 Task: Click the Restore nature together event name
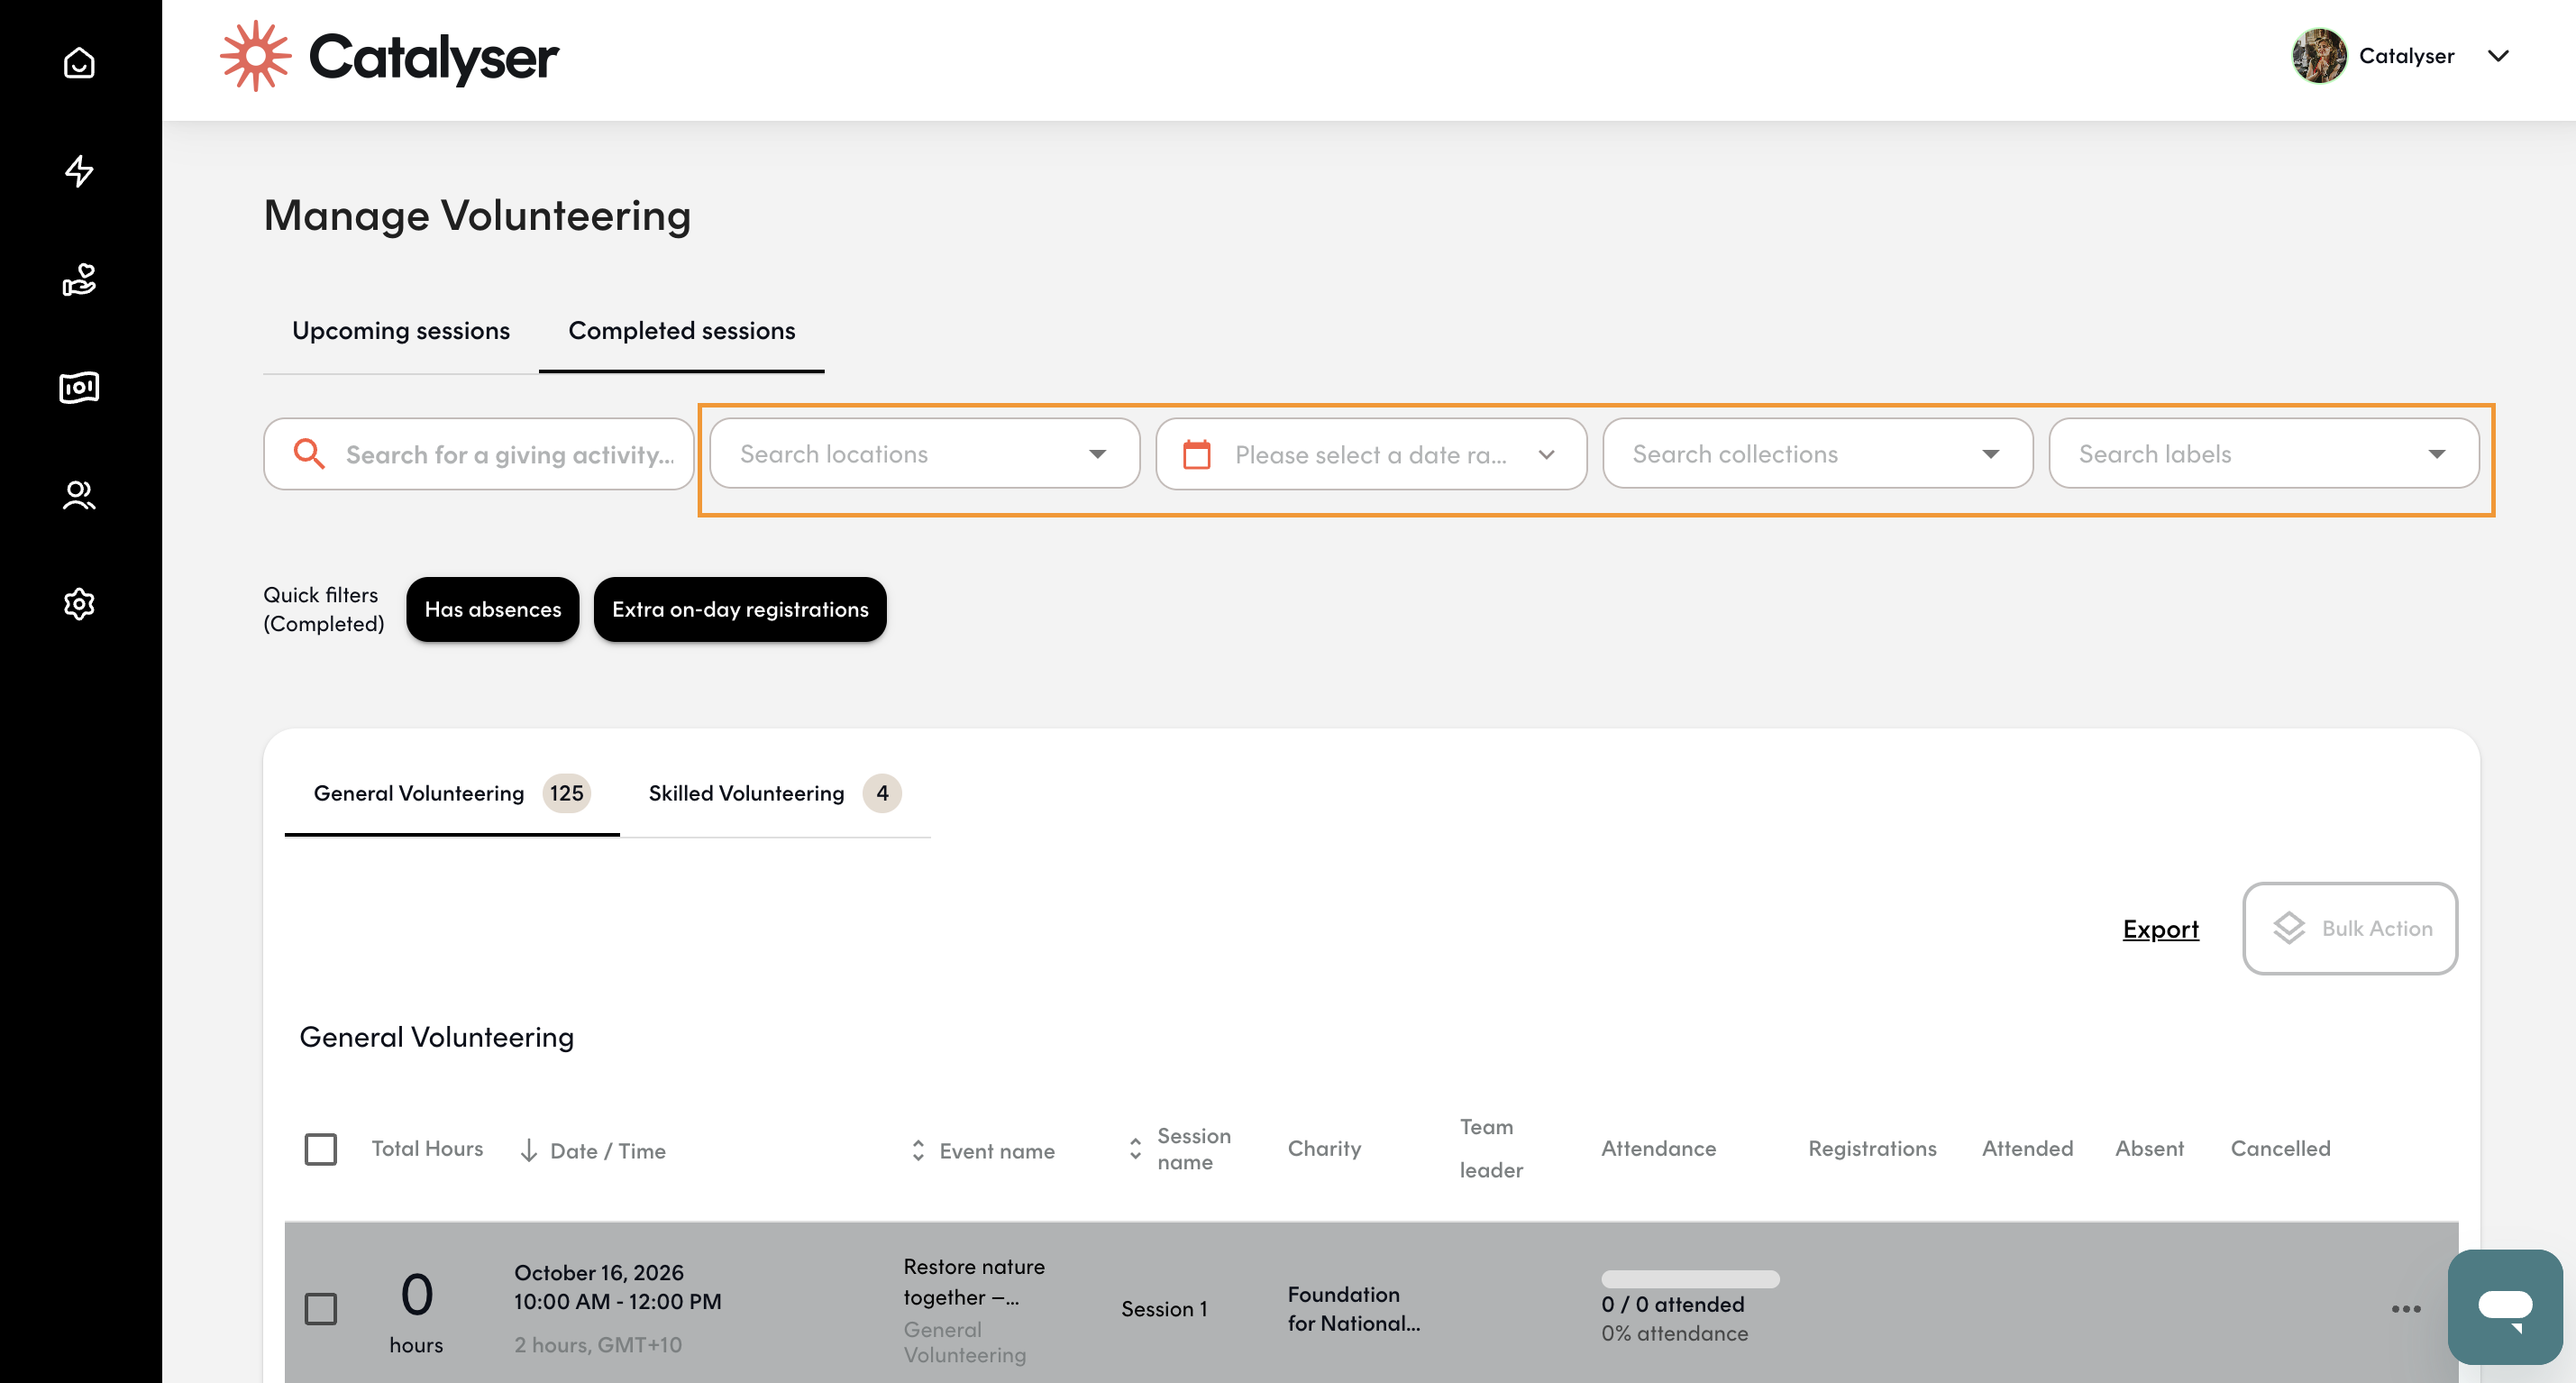tap(975, 1281)
